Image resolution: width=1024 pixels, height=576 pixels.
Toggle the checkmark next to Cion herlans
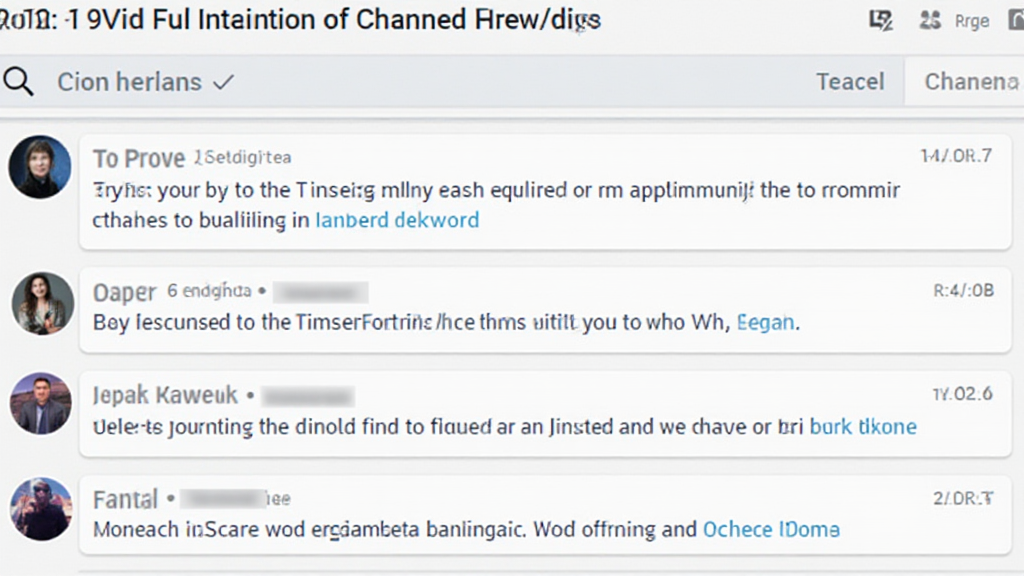click(x=223, y=82)
